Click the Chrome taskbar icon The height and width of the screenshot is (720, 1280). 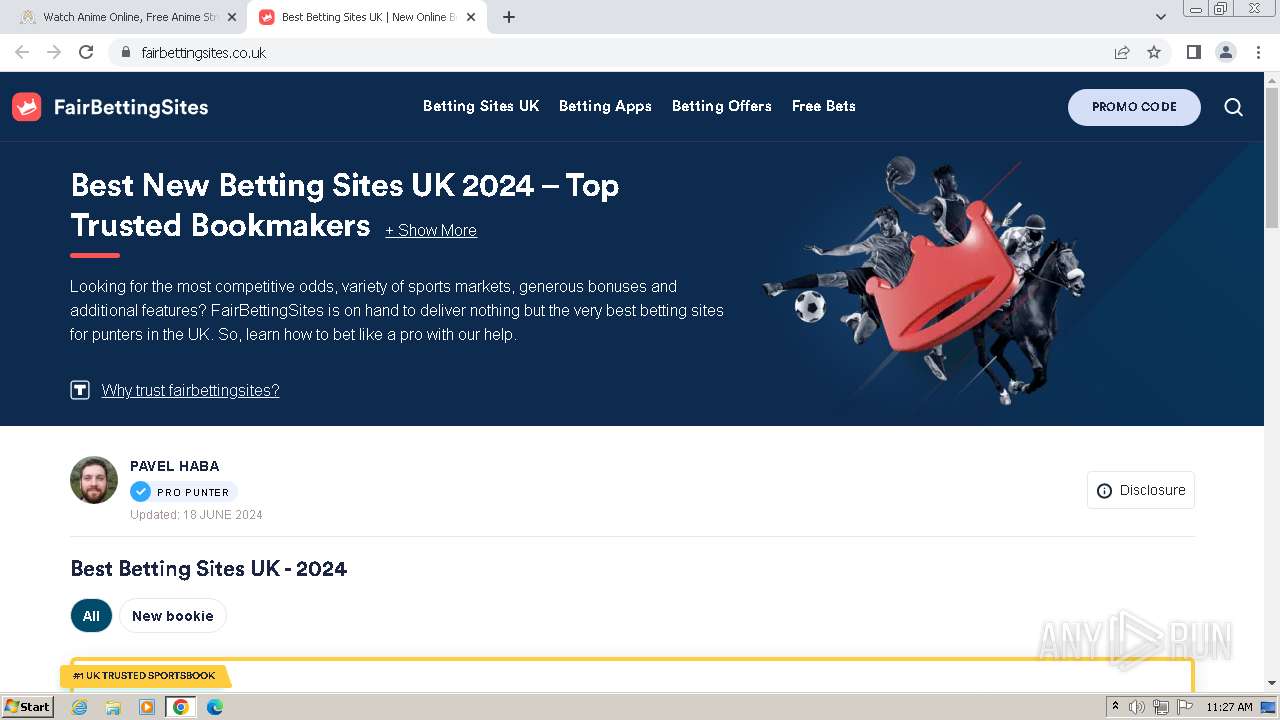(181, 707)
